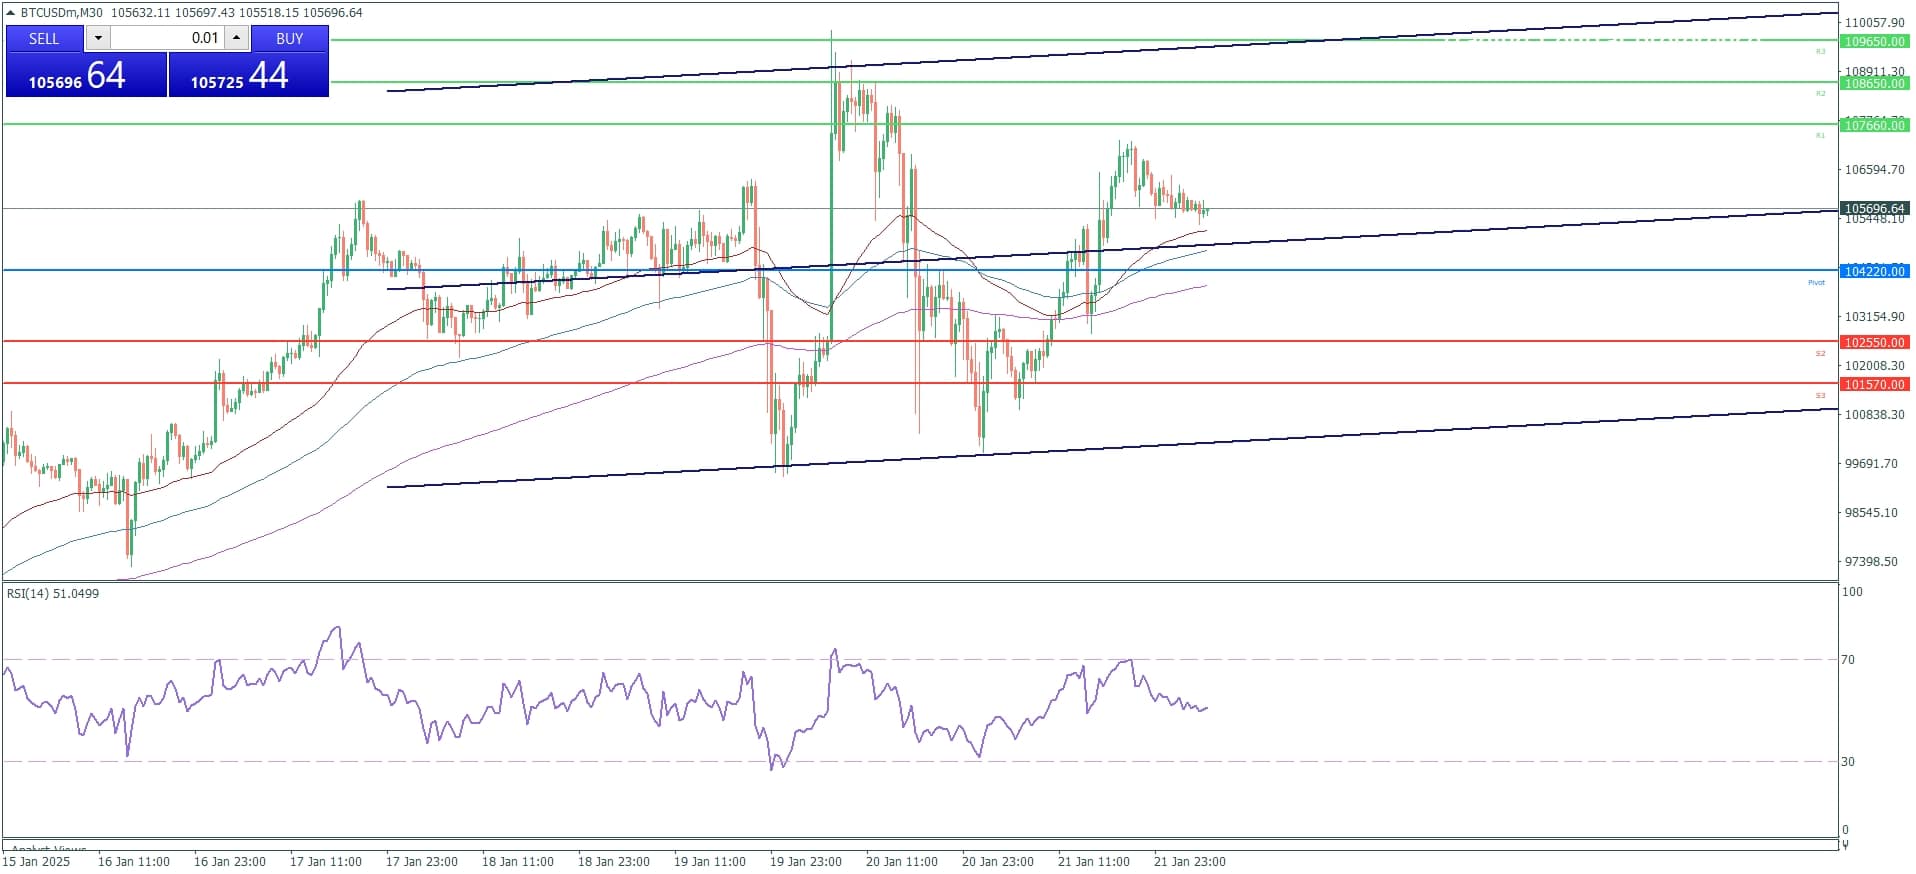Click the 99691.70 price scale value
Viewport: 1916px width, 874px height.
coord(1871,464)
